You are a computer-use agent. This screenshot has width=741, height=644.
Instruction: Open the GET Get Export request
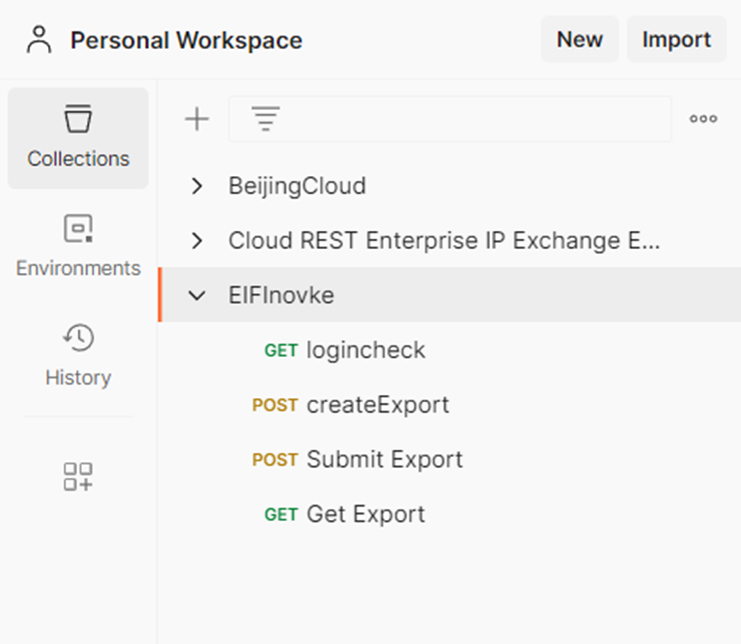coord(449,514)
